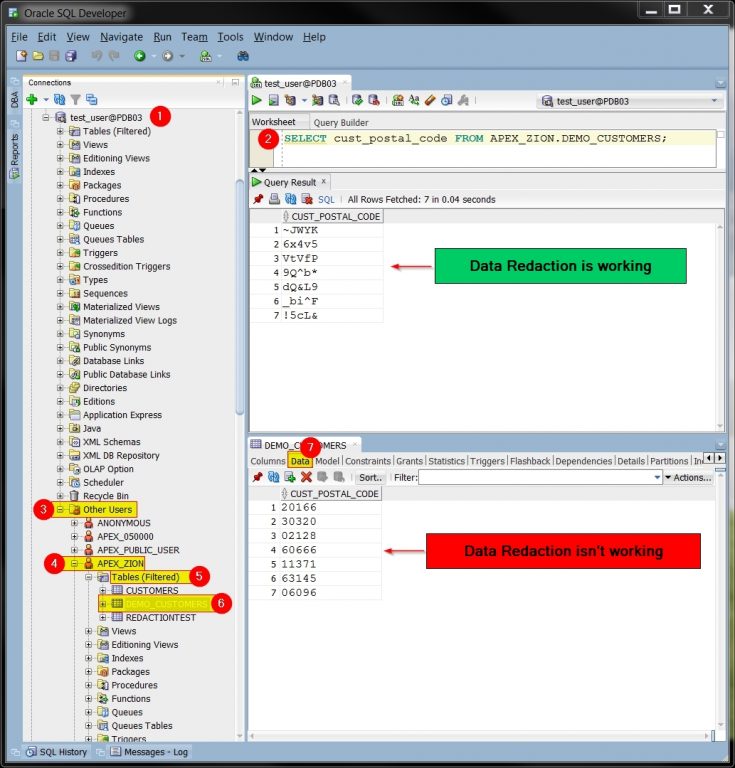Viewport: 735px width, 768px height.
Task: Collapse the test_user@PDB03 connection node
Action: 46,118
